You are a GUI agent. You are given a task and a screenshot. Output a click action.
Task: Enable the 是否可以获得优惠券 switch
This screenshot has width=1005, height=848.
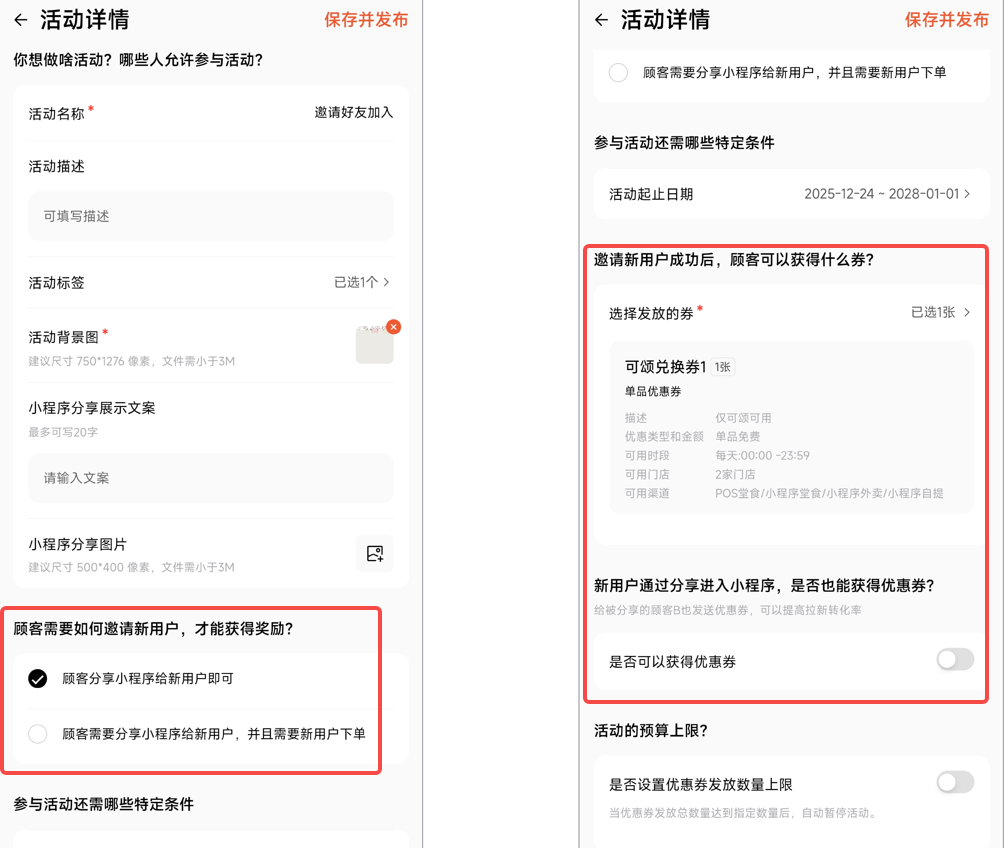point(954,659)
